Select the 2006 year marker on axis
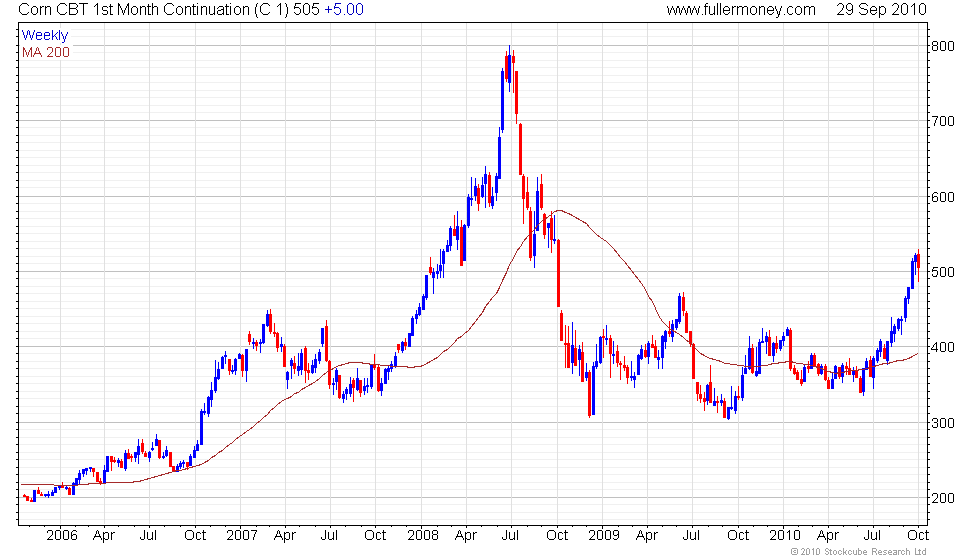 62,536
